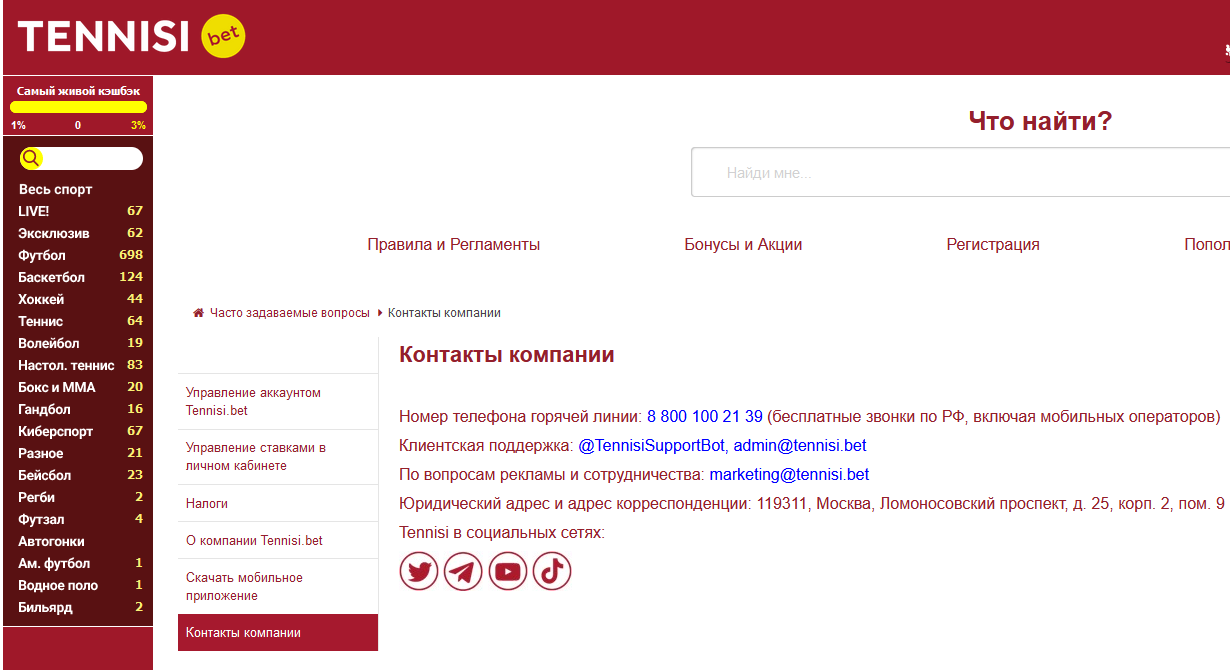Open Tennisi TikTok profile icon
1230x670 pixels.
(x=552, y=571)
